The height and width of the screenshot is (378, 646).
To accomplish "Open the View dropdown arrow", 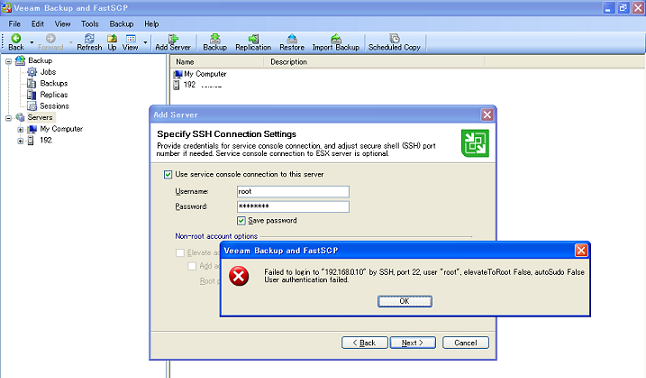I will pos(145,42).
